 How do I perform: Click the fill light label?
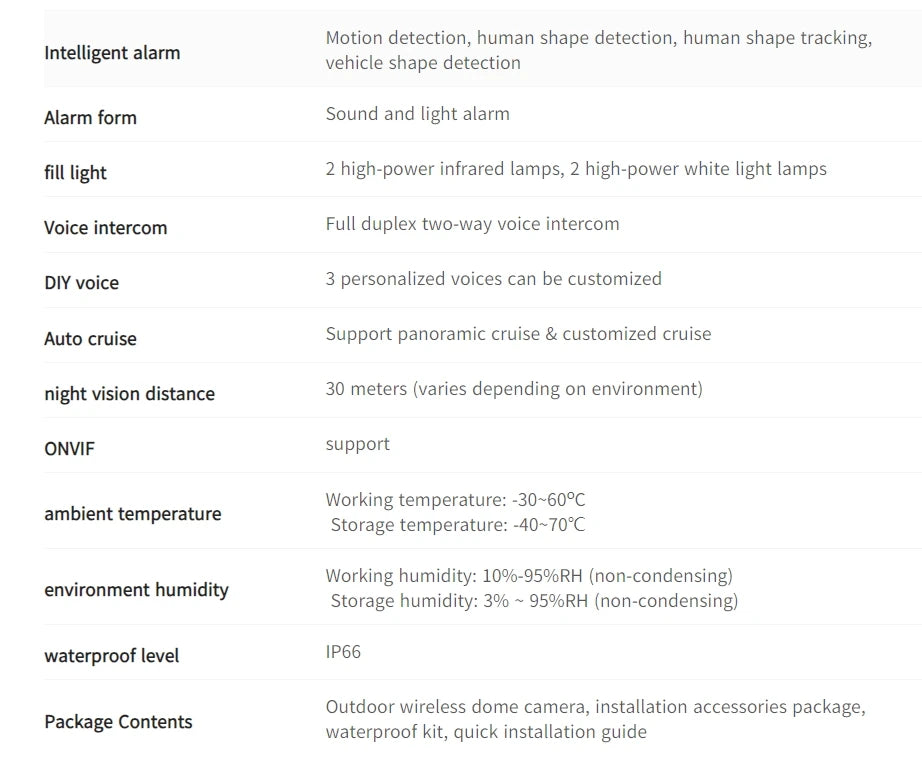pos(75,173)
